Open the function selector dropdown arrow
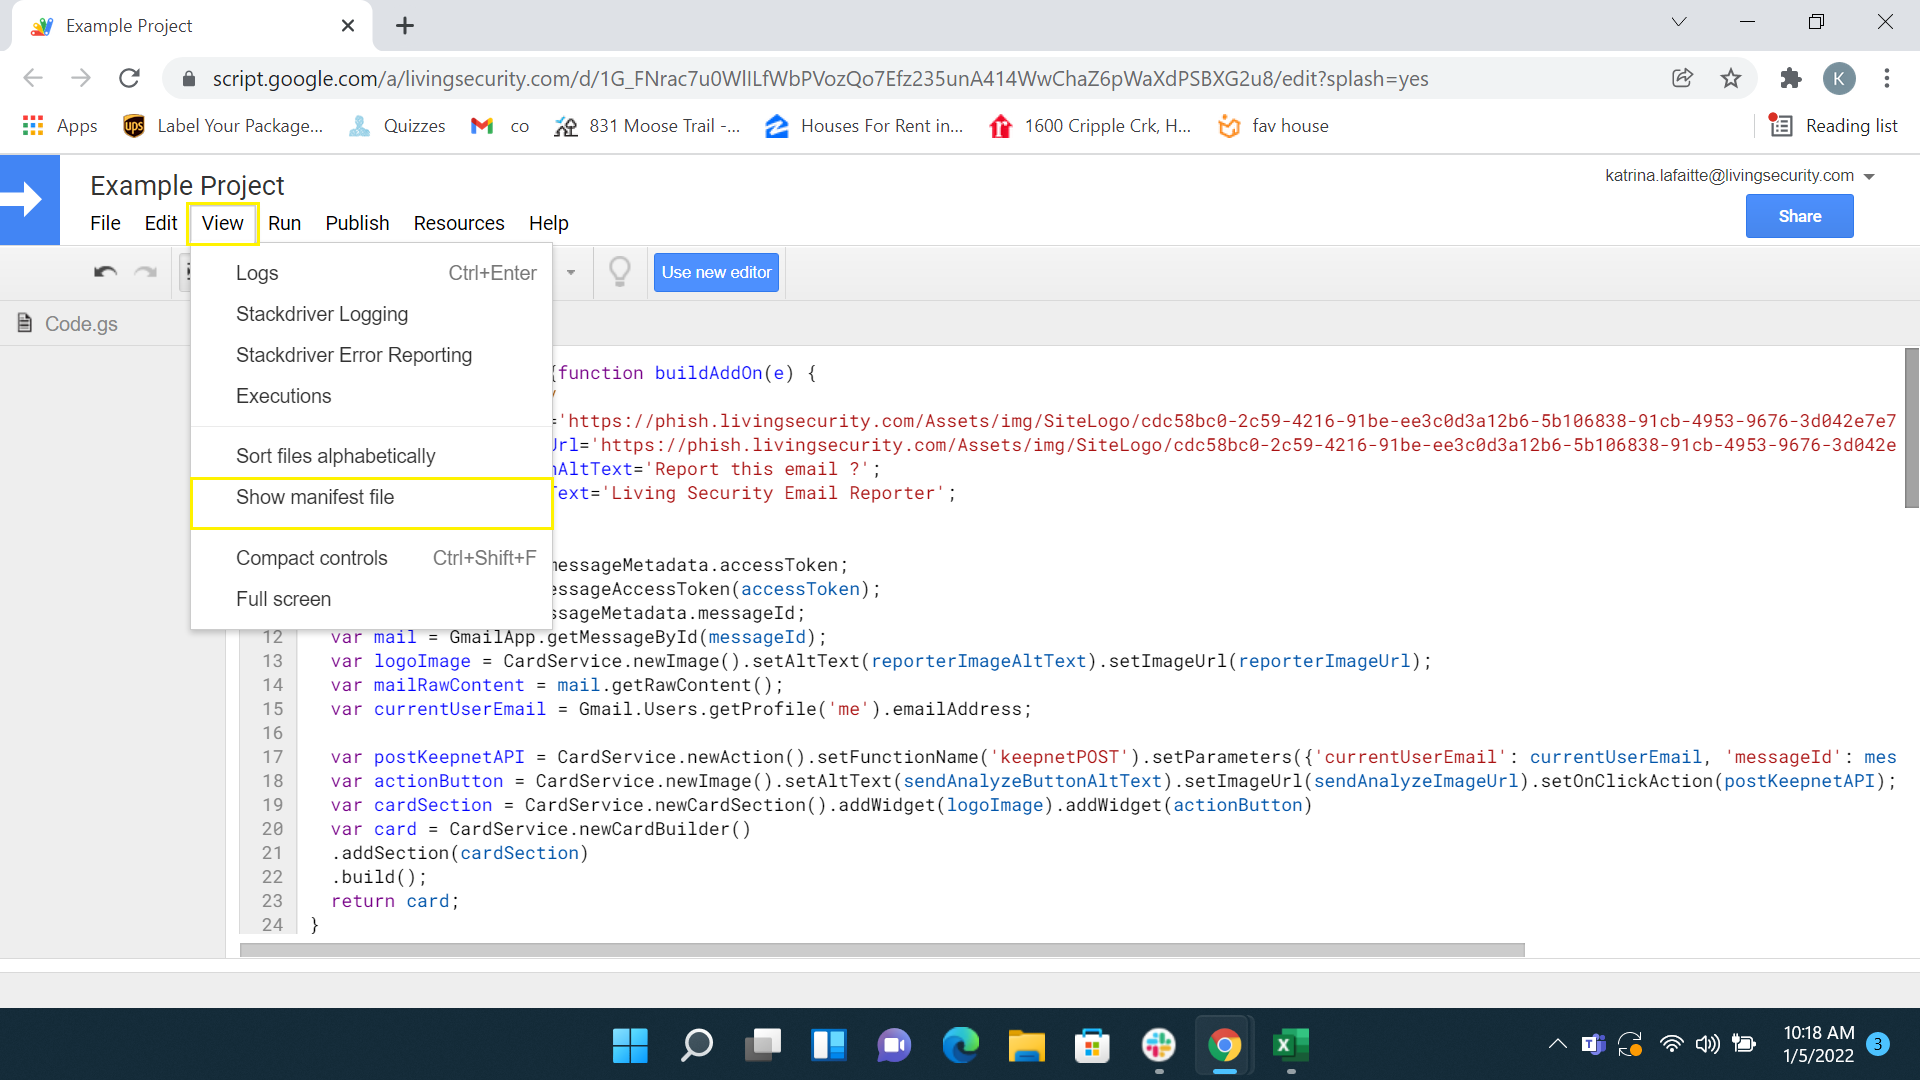Screen dimensions: 1920x1080 click(x=571, y=273)
